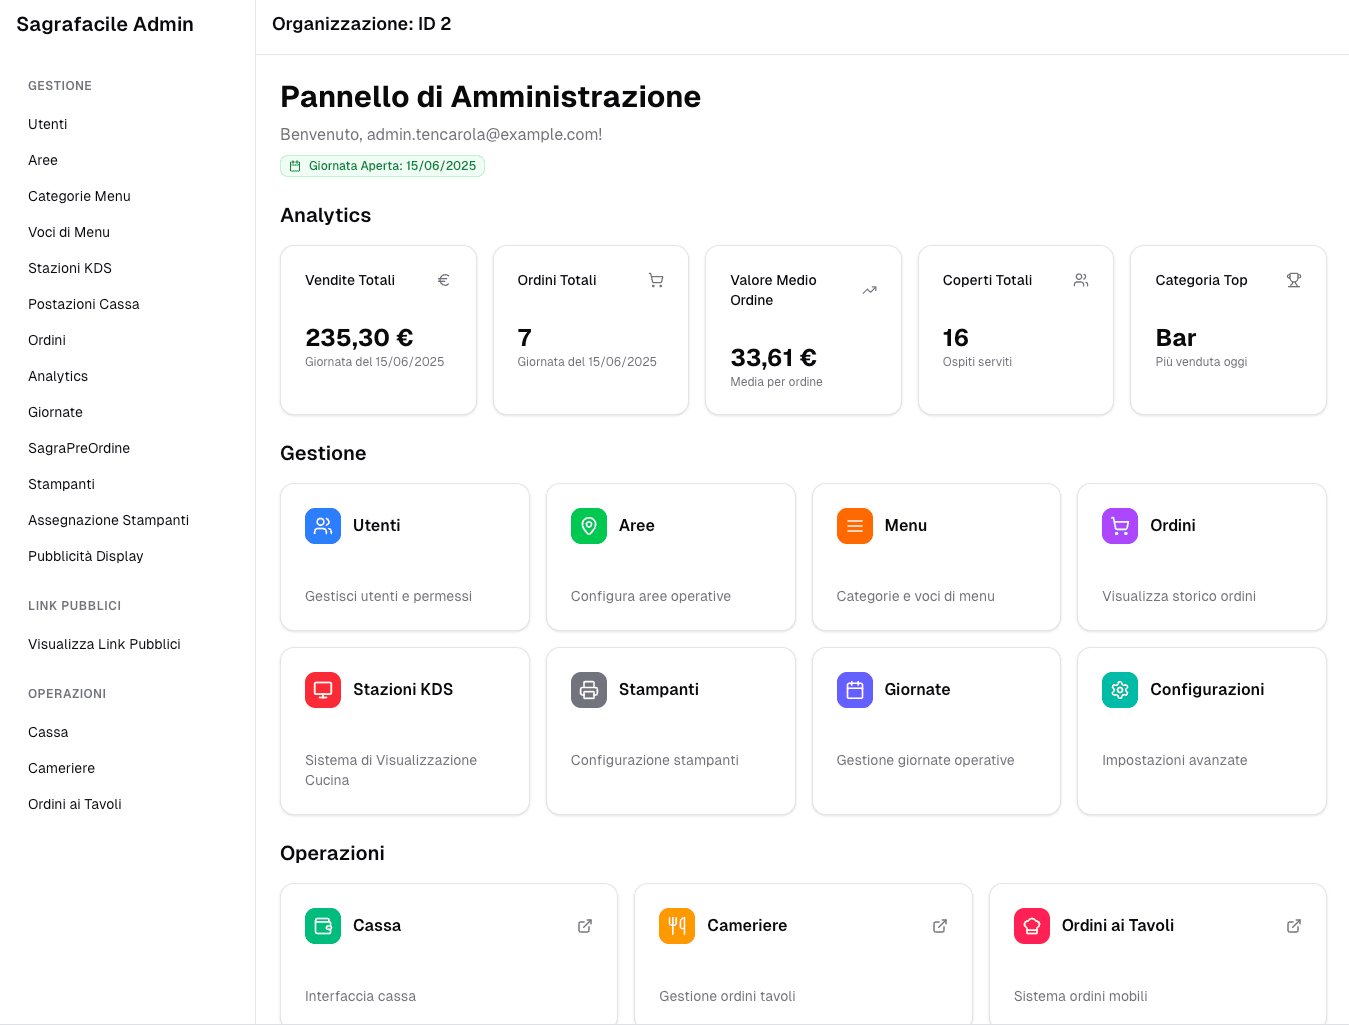Select the green Aree location pin icon
This screenshot has height=1025, width=1349.
pyautogui.click(x=588, y=525)
